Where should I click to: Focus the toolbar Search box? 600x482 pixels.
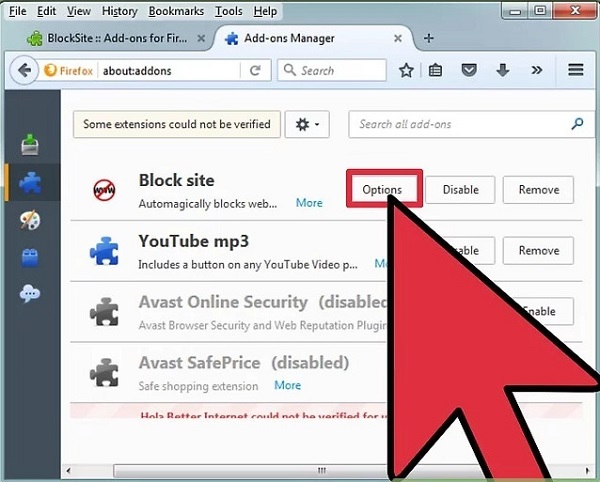point(332,70)
